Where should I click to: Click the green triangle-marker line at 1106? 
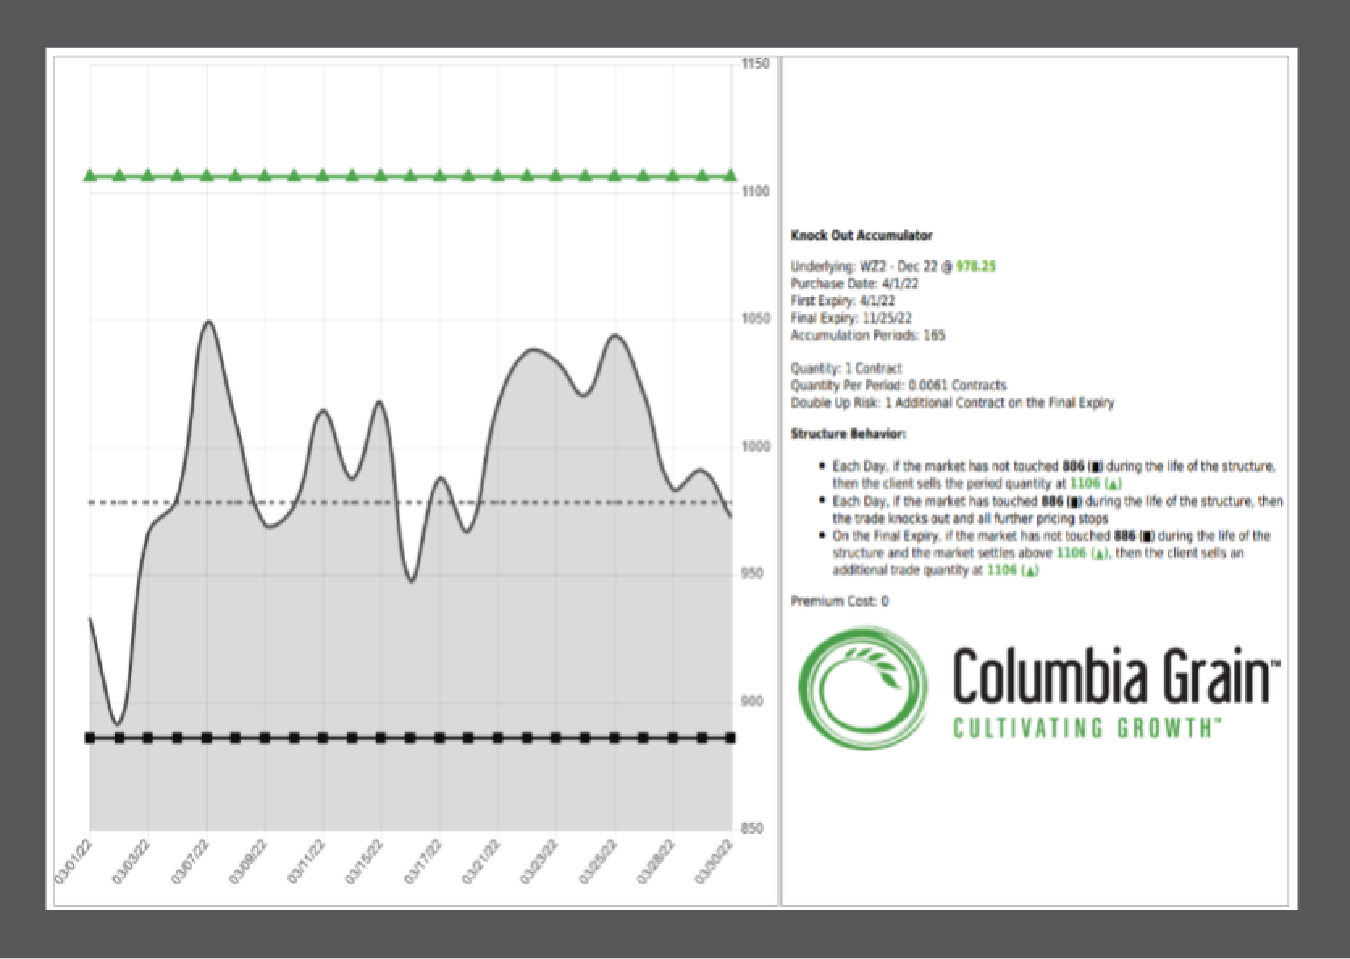[410, 176]
